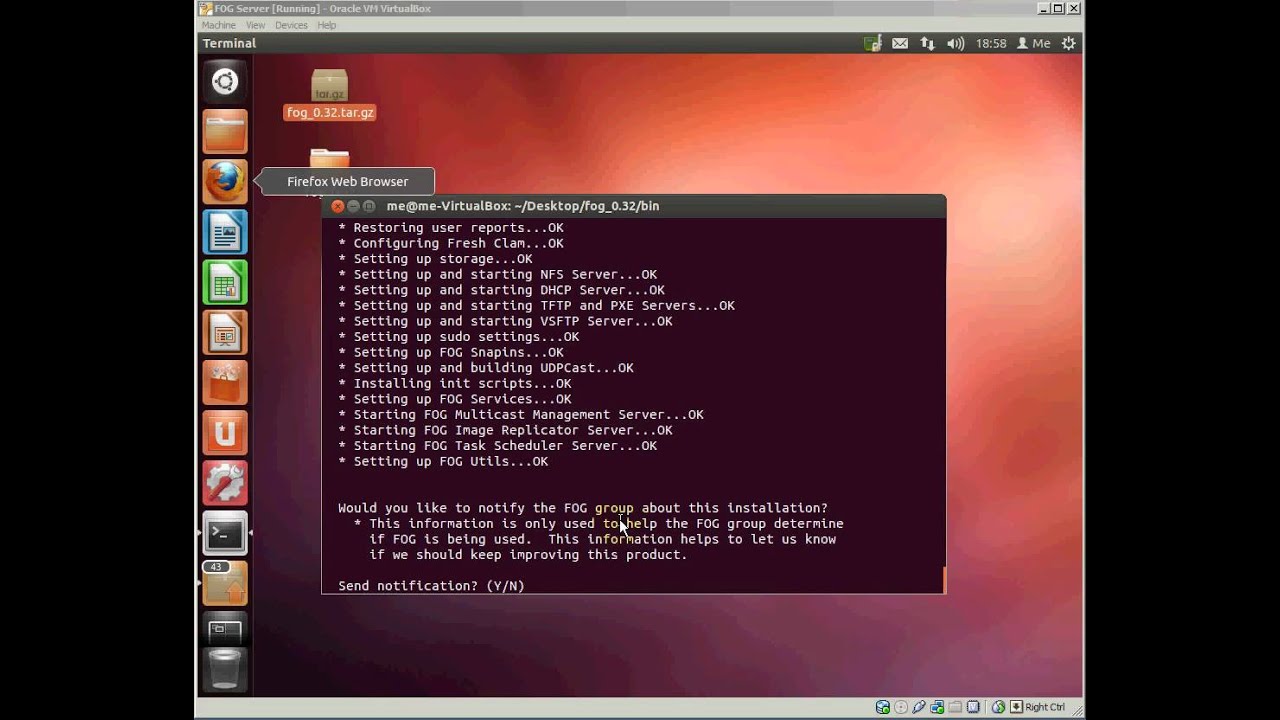Click VirtualBox mouse integration status icon
Screen dimensions: 1280x720
click(997, 707)
